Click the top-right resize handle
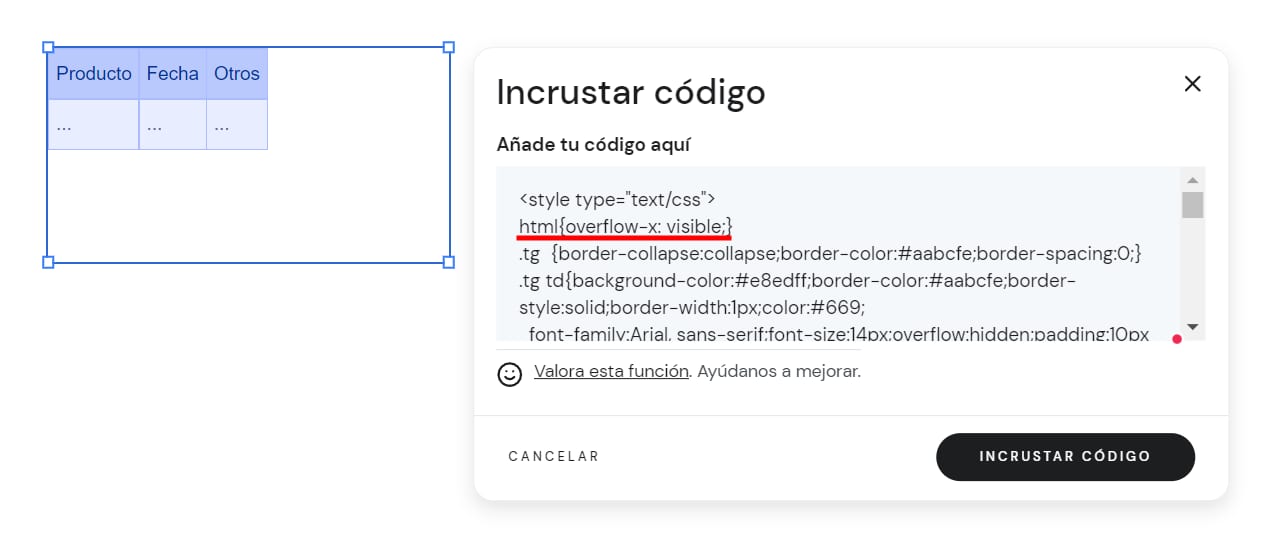The width and height of the screenshot is (1266, 544). pyautogui.click(x=449, y=47)
